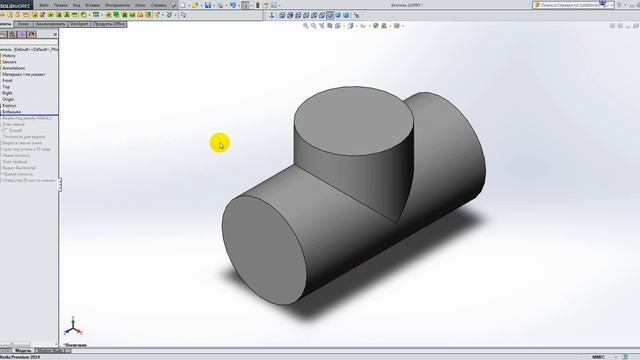This screenshot has height=360, width=640.
Task: Expand the Display Style dropdown arrow
Action: pyautogui.click(x=356, y=26)
